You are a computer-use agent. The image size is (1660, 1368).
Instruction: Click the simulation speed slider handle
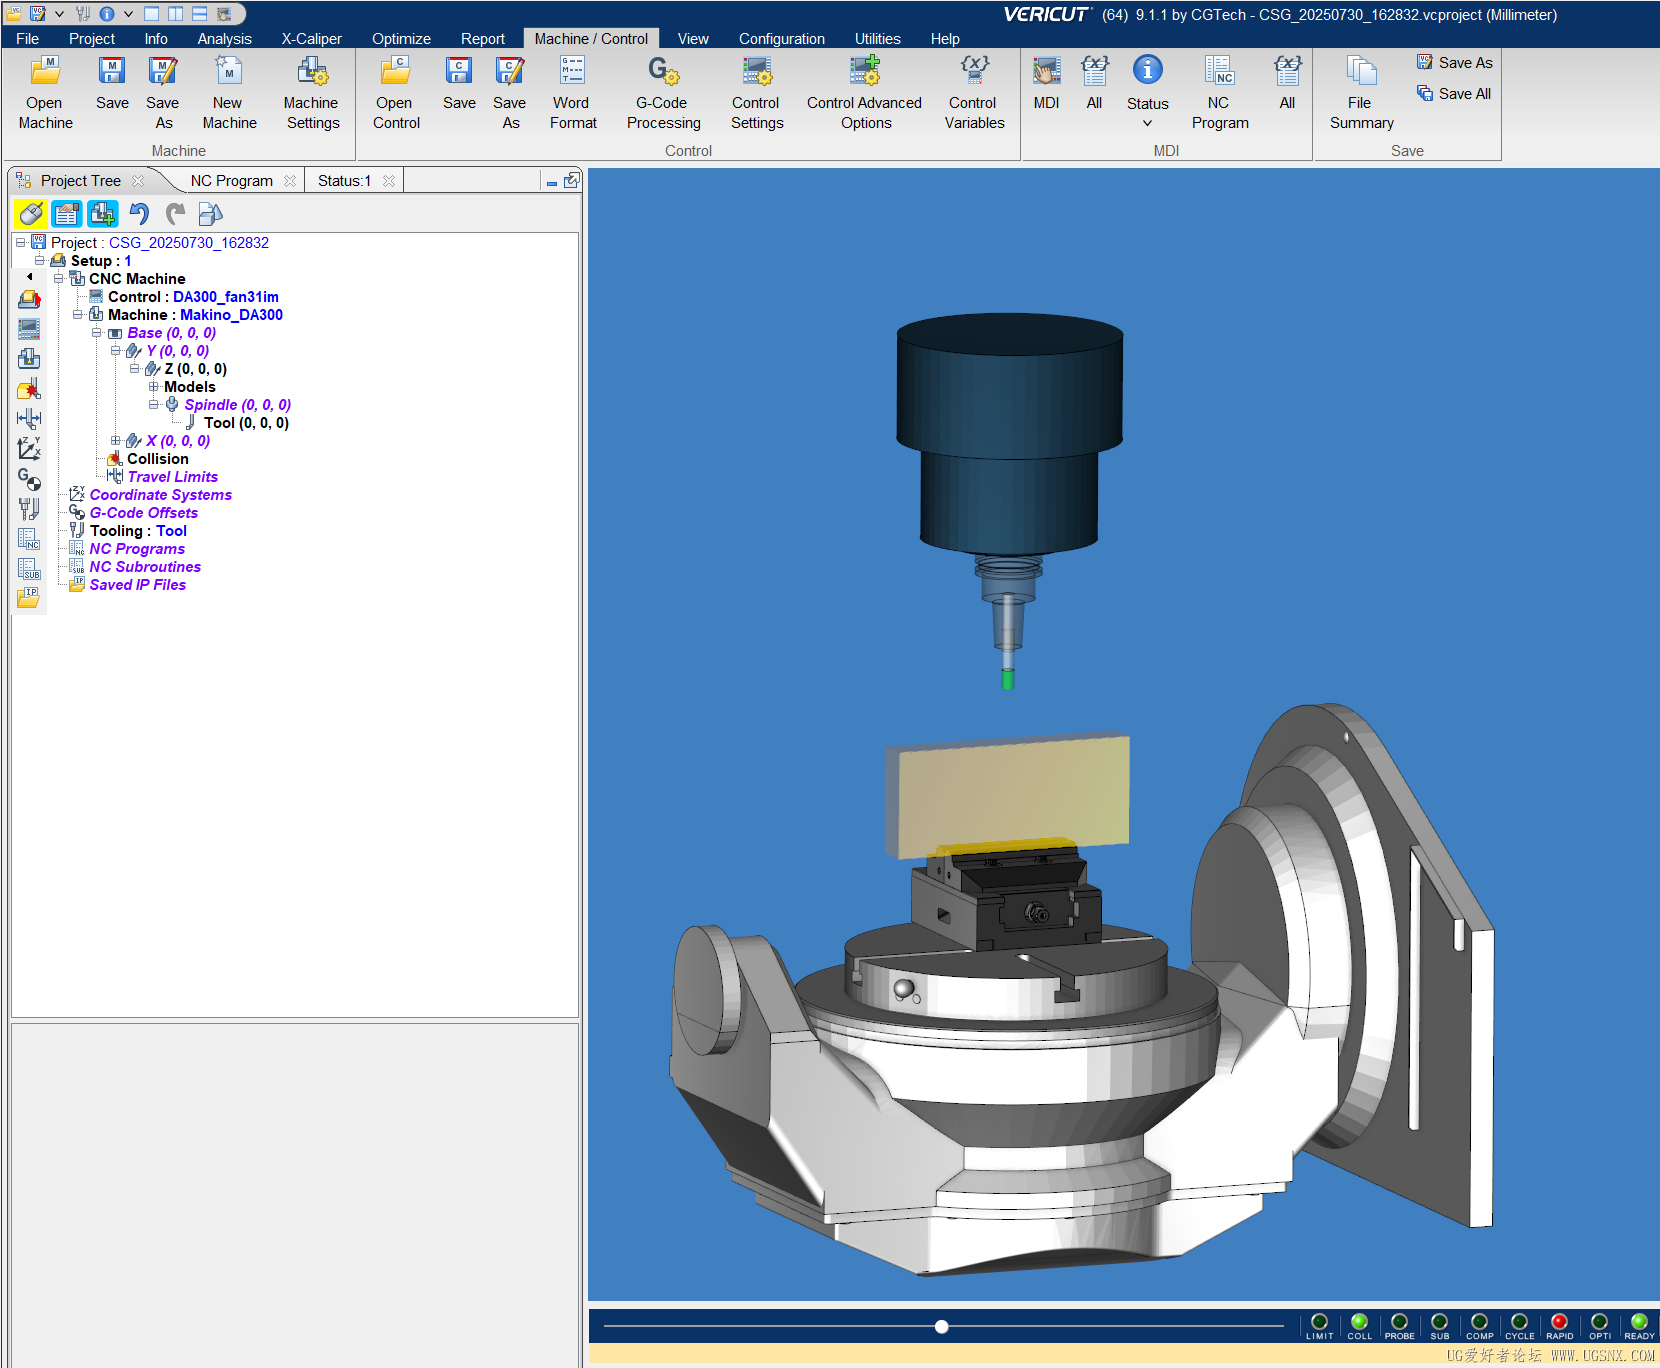941,1326
